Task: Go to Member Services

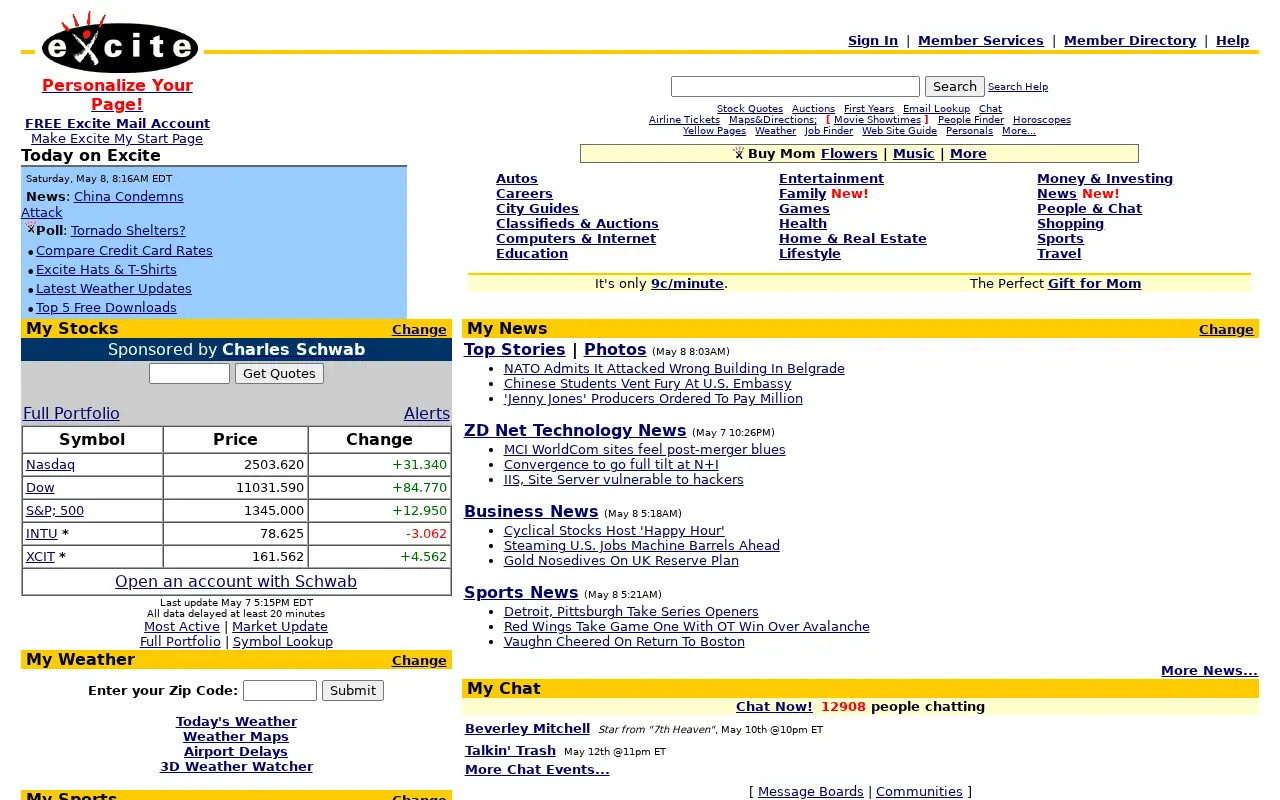Action: [981, 41]
